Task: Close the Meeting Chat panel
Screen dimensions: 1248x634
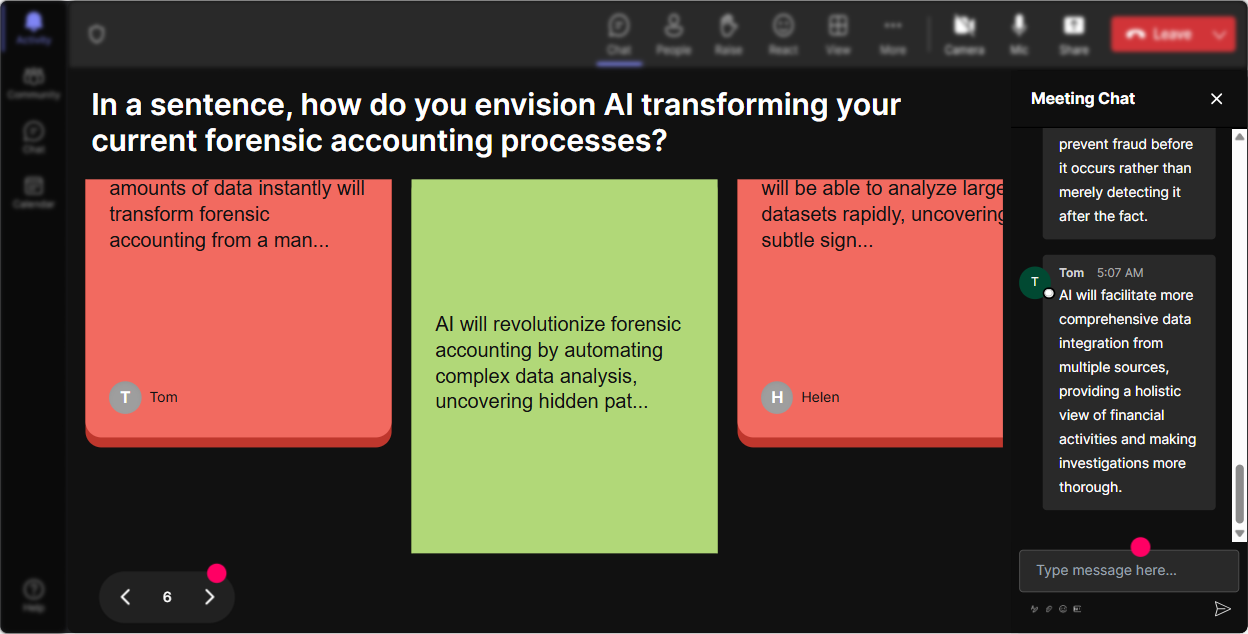Action: (1217, 98)
